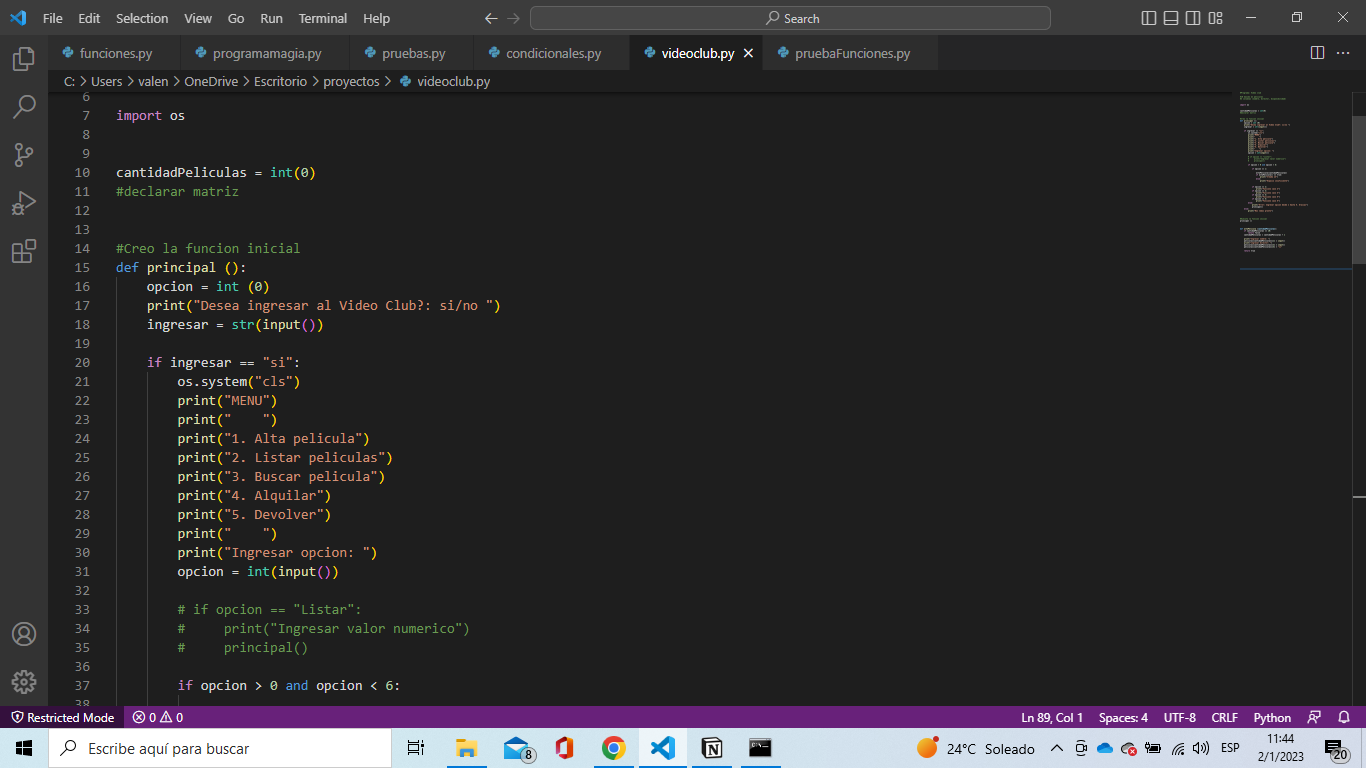Open the volume control in system tray
Image resolution: width=1366 pixels, height=768 pixels.
click(1201, 748)
